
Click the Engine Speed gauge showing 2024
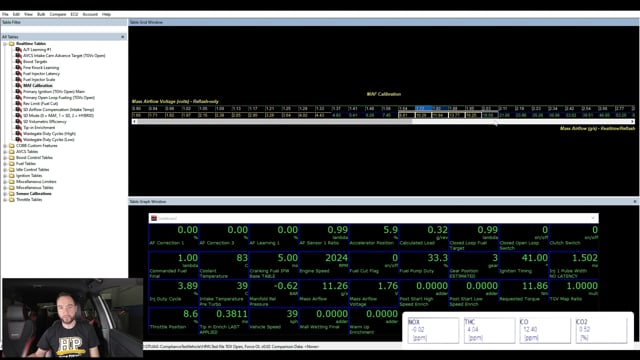[x=324, y=265]
